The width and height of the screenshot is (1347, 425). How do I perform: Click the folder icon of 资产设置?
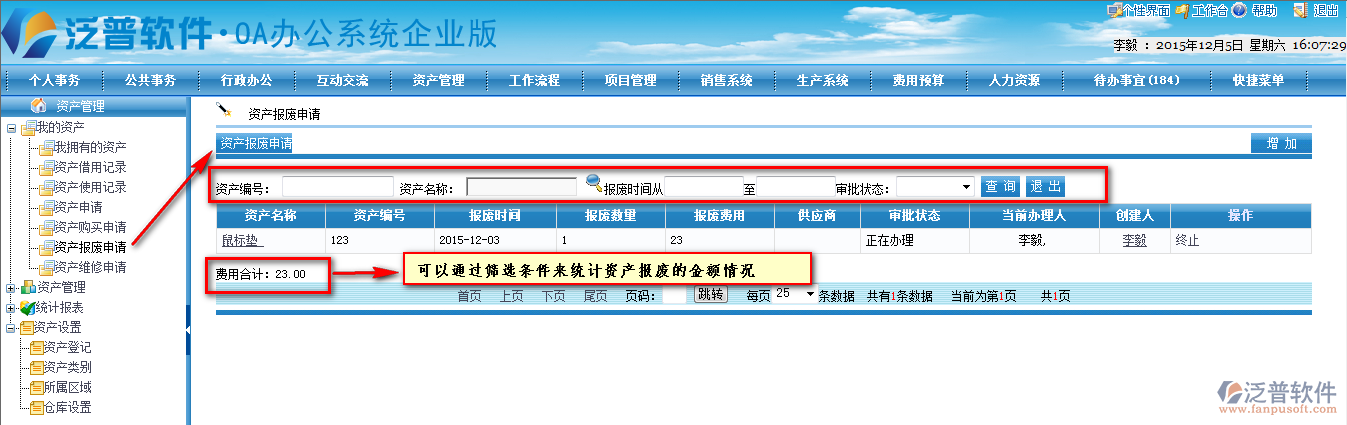click(27, 327)
